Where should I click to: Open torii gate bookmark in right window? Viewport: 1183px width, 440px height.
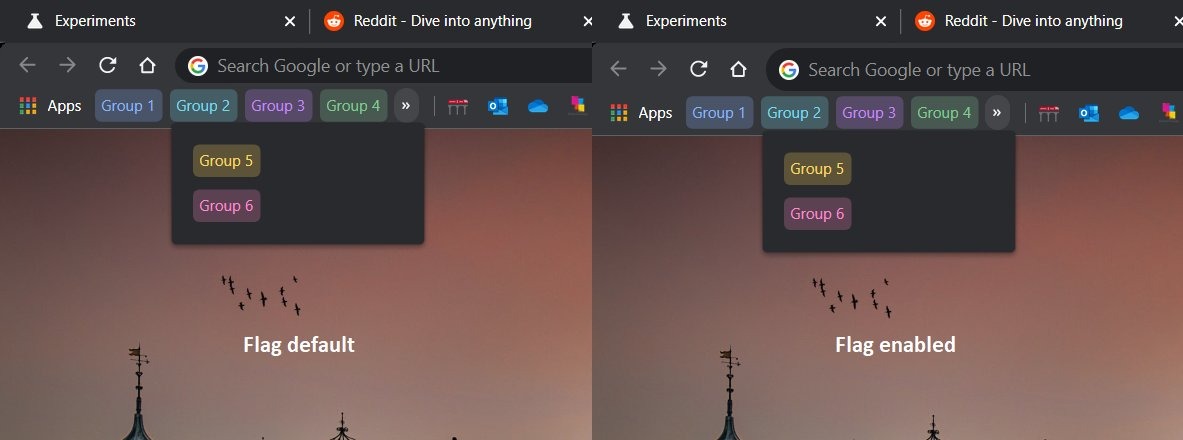pos(1048,113)
